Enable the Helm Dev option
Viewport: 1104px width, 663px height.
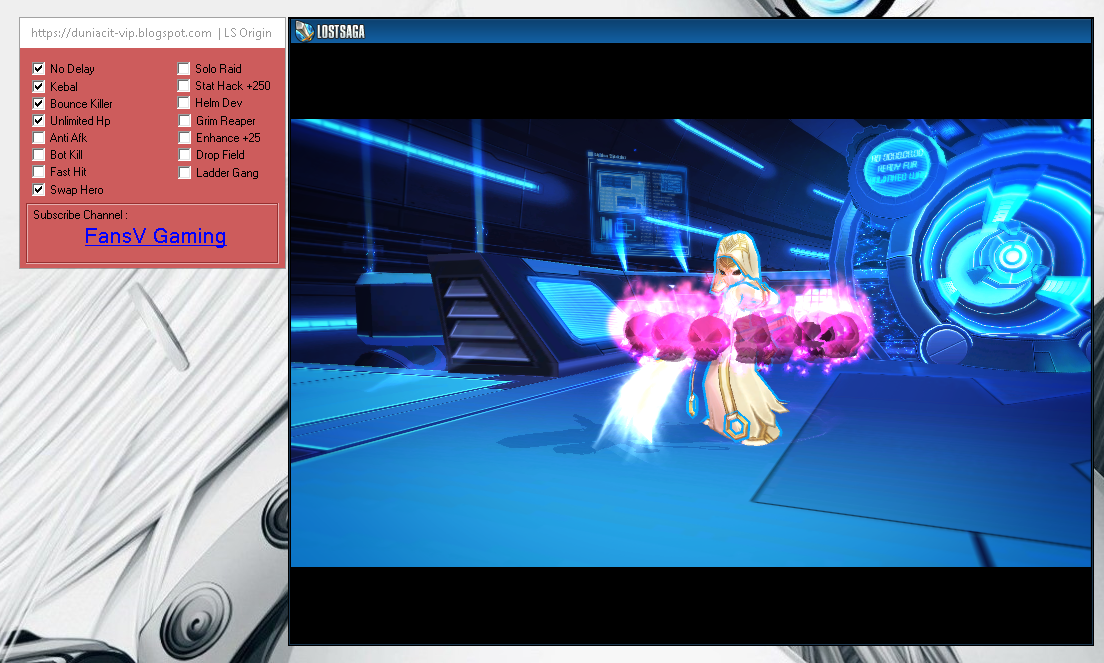point(184,103)
